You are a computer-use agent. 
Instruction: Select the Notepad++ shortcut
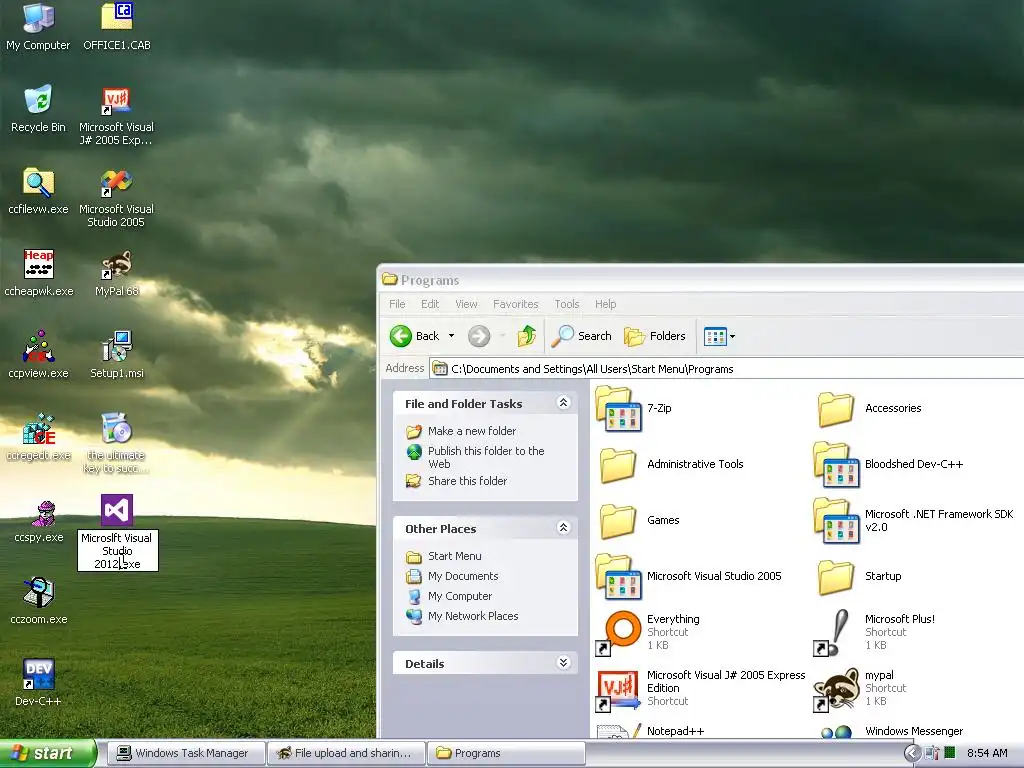(650, 731)
